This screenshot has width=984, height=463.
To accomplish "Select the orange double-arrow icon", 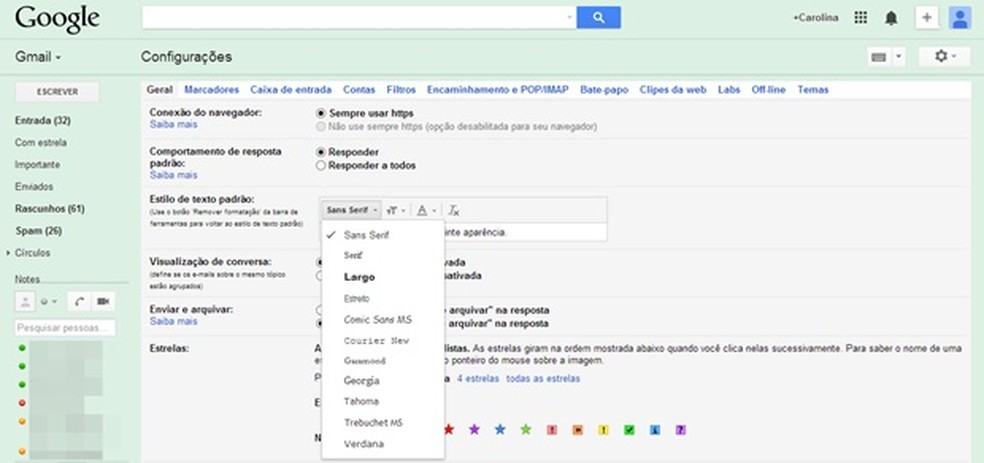I will click(x=577, y=430).
